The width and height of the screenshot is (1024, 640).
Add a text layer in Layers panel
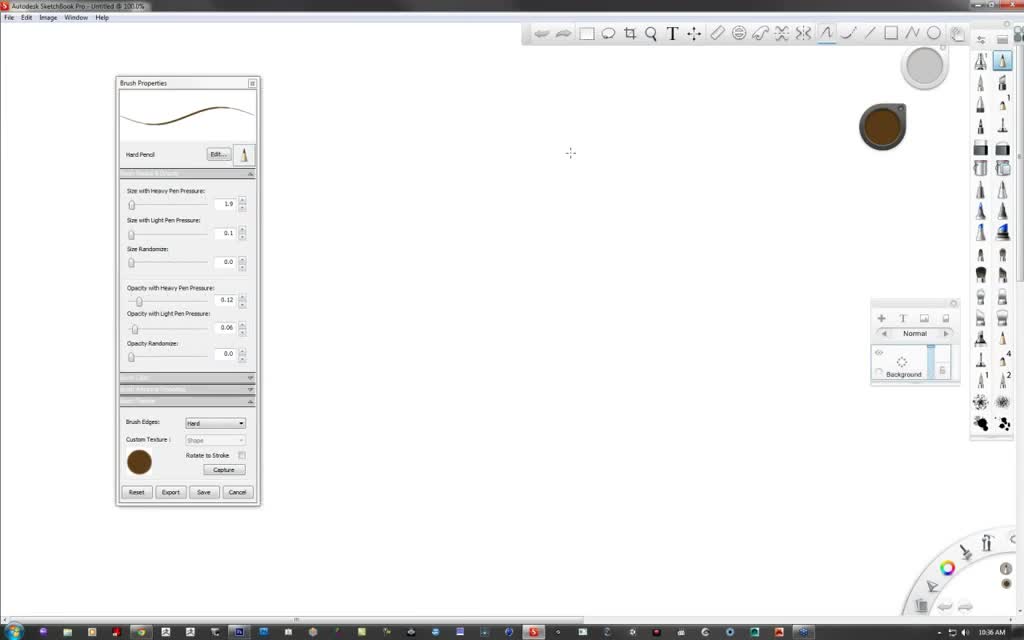(903, 318)
